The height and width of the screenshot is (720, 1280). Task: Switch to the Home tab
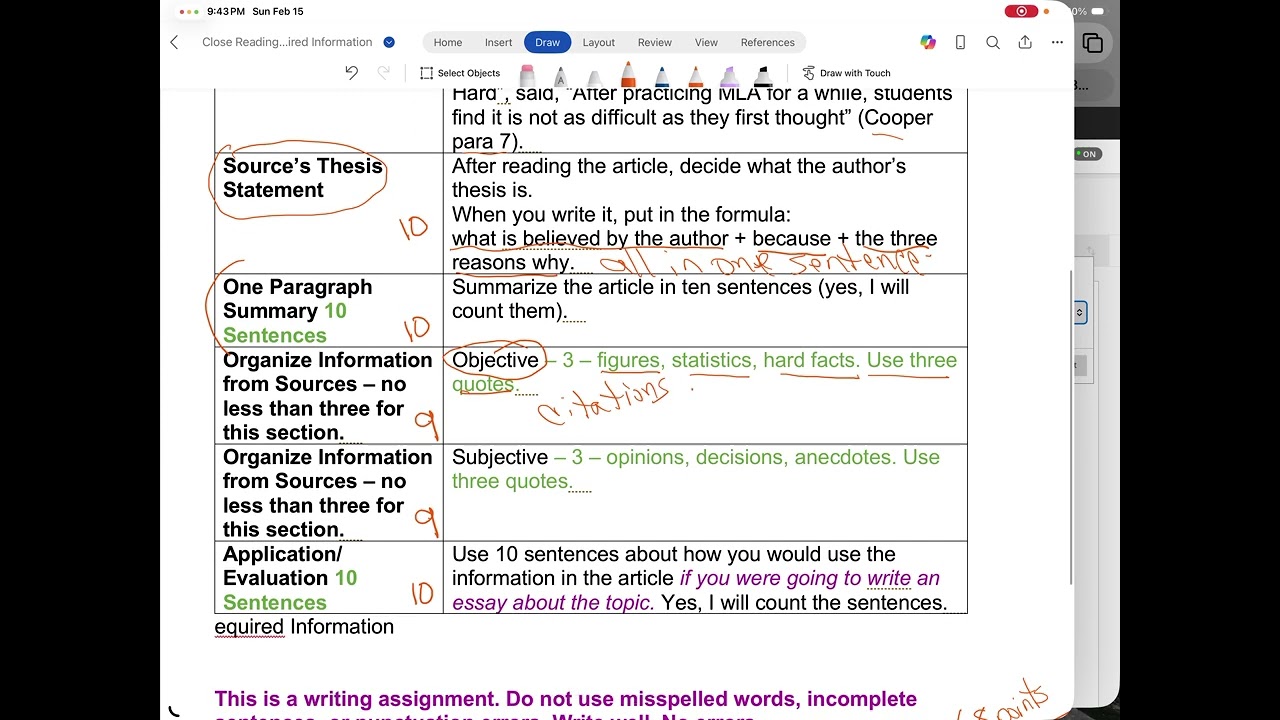point(448,42)
